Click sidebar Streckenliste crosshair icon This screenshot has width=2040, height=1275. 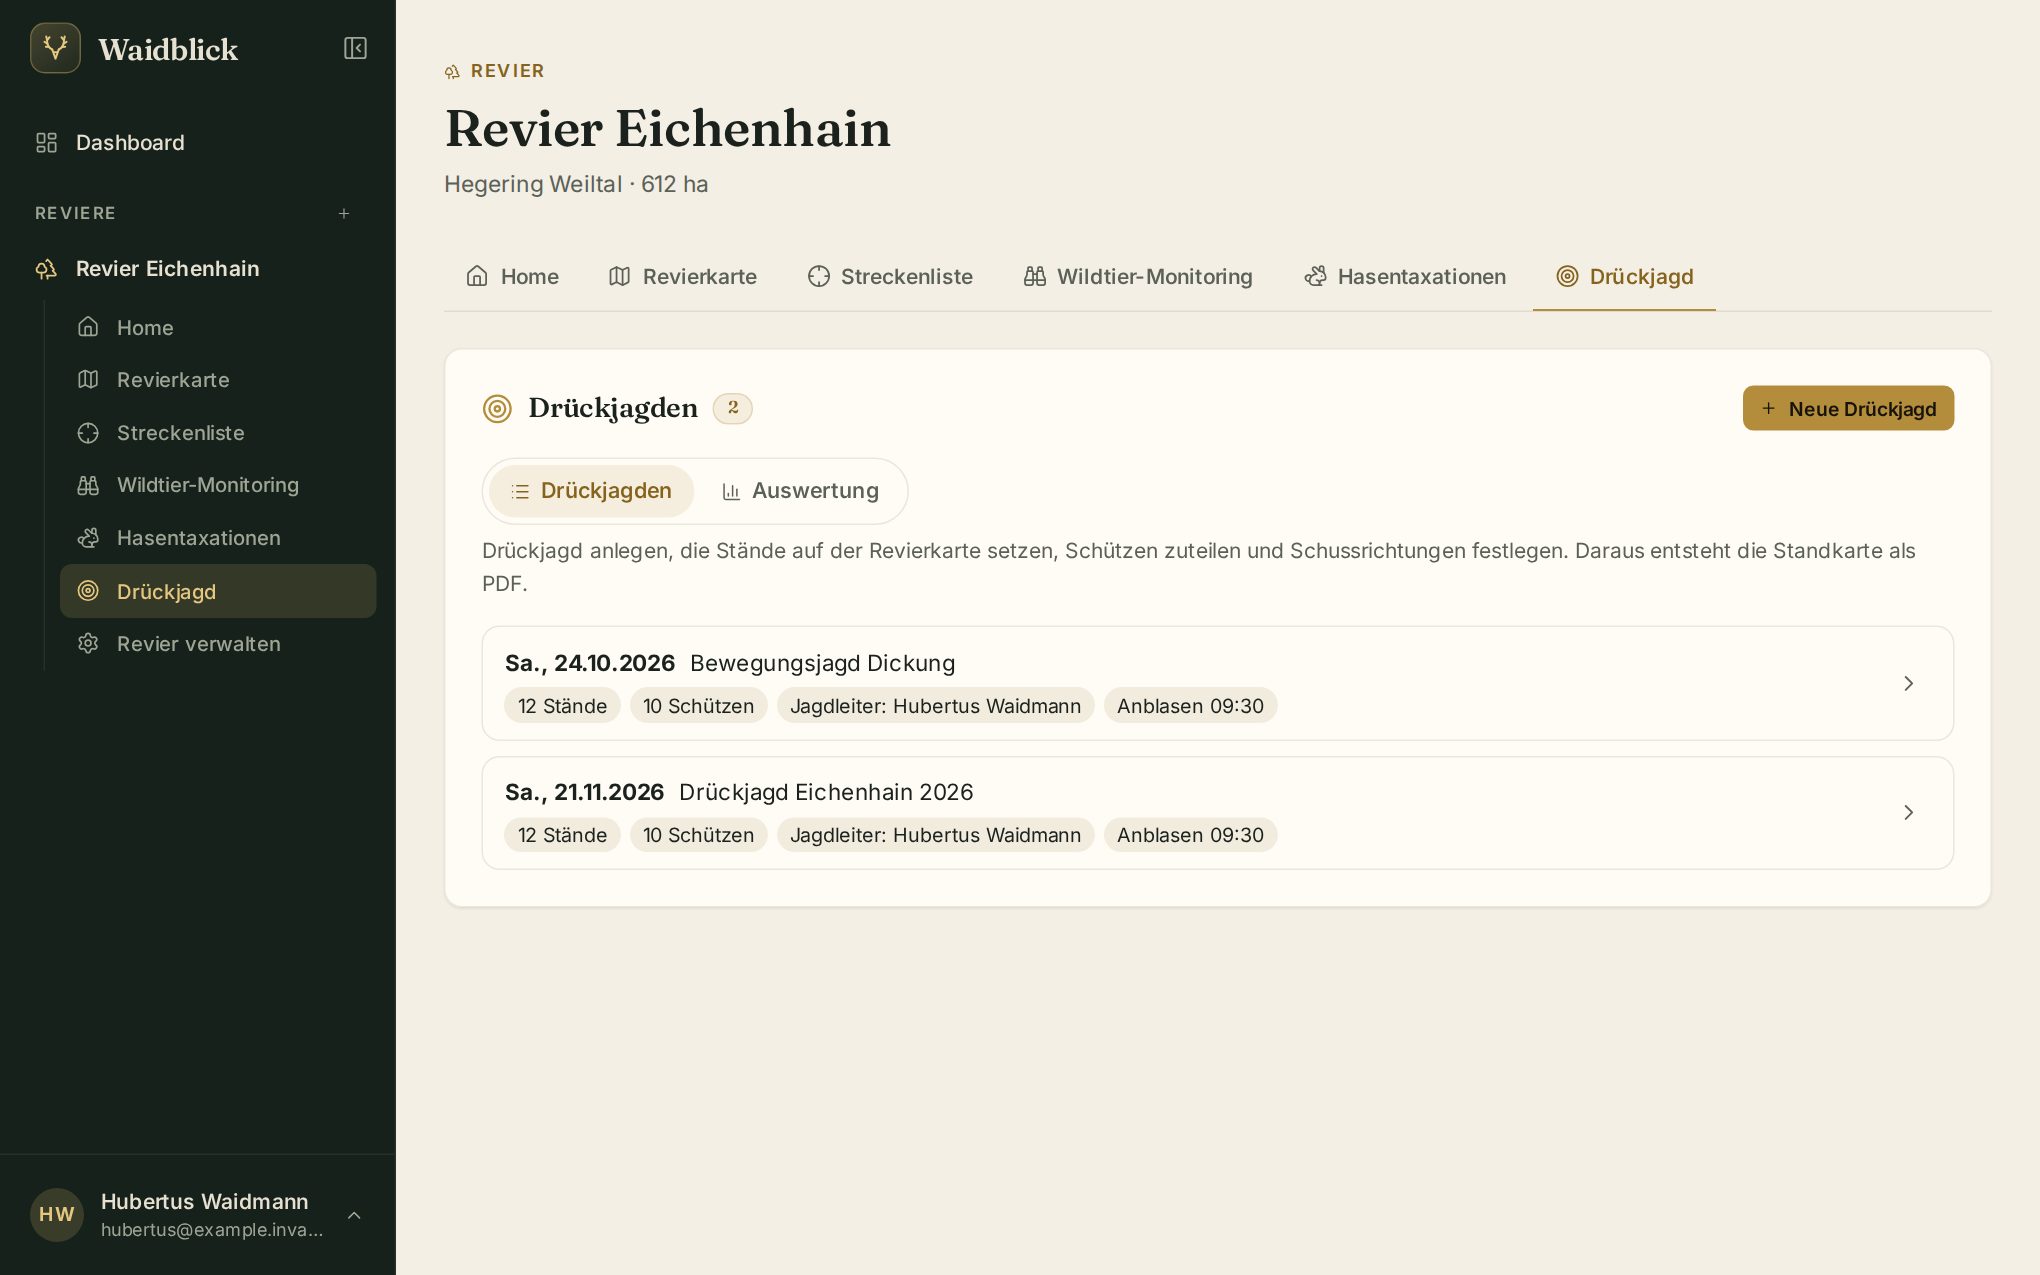coord(88,433)
